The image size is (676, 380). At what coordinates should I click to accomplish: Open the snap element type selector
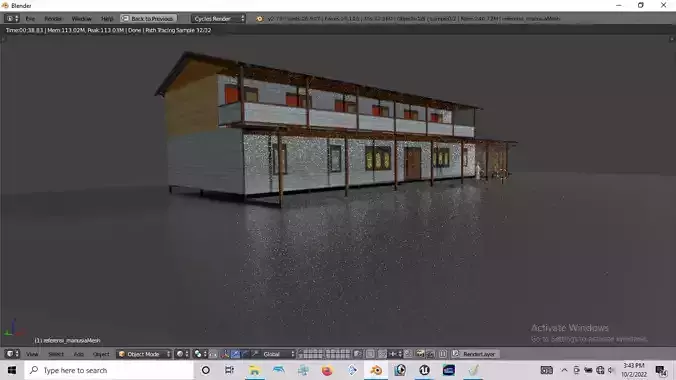click(x=394, y=354)
